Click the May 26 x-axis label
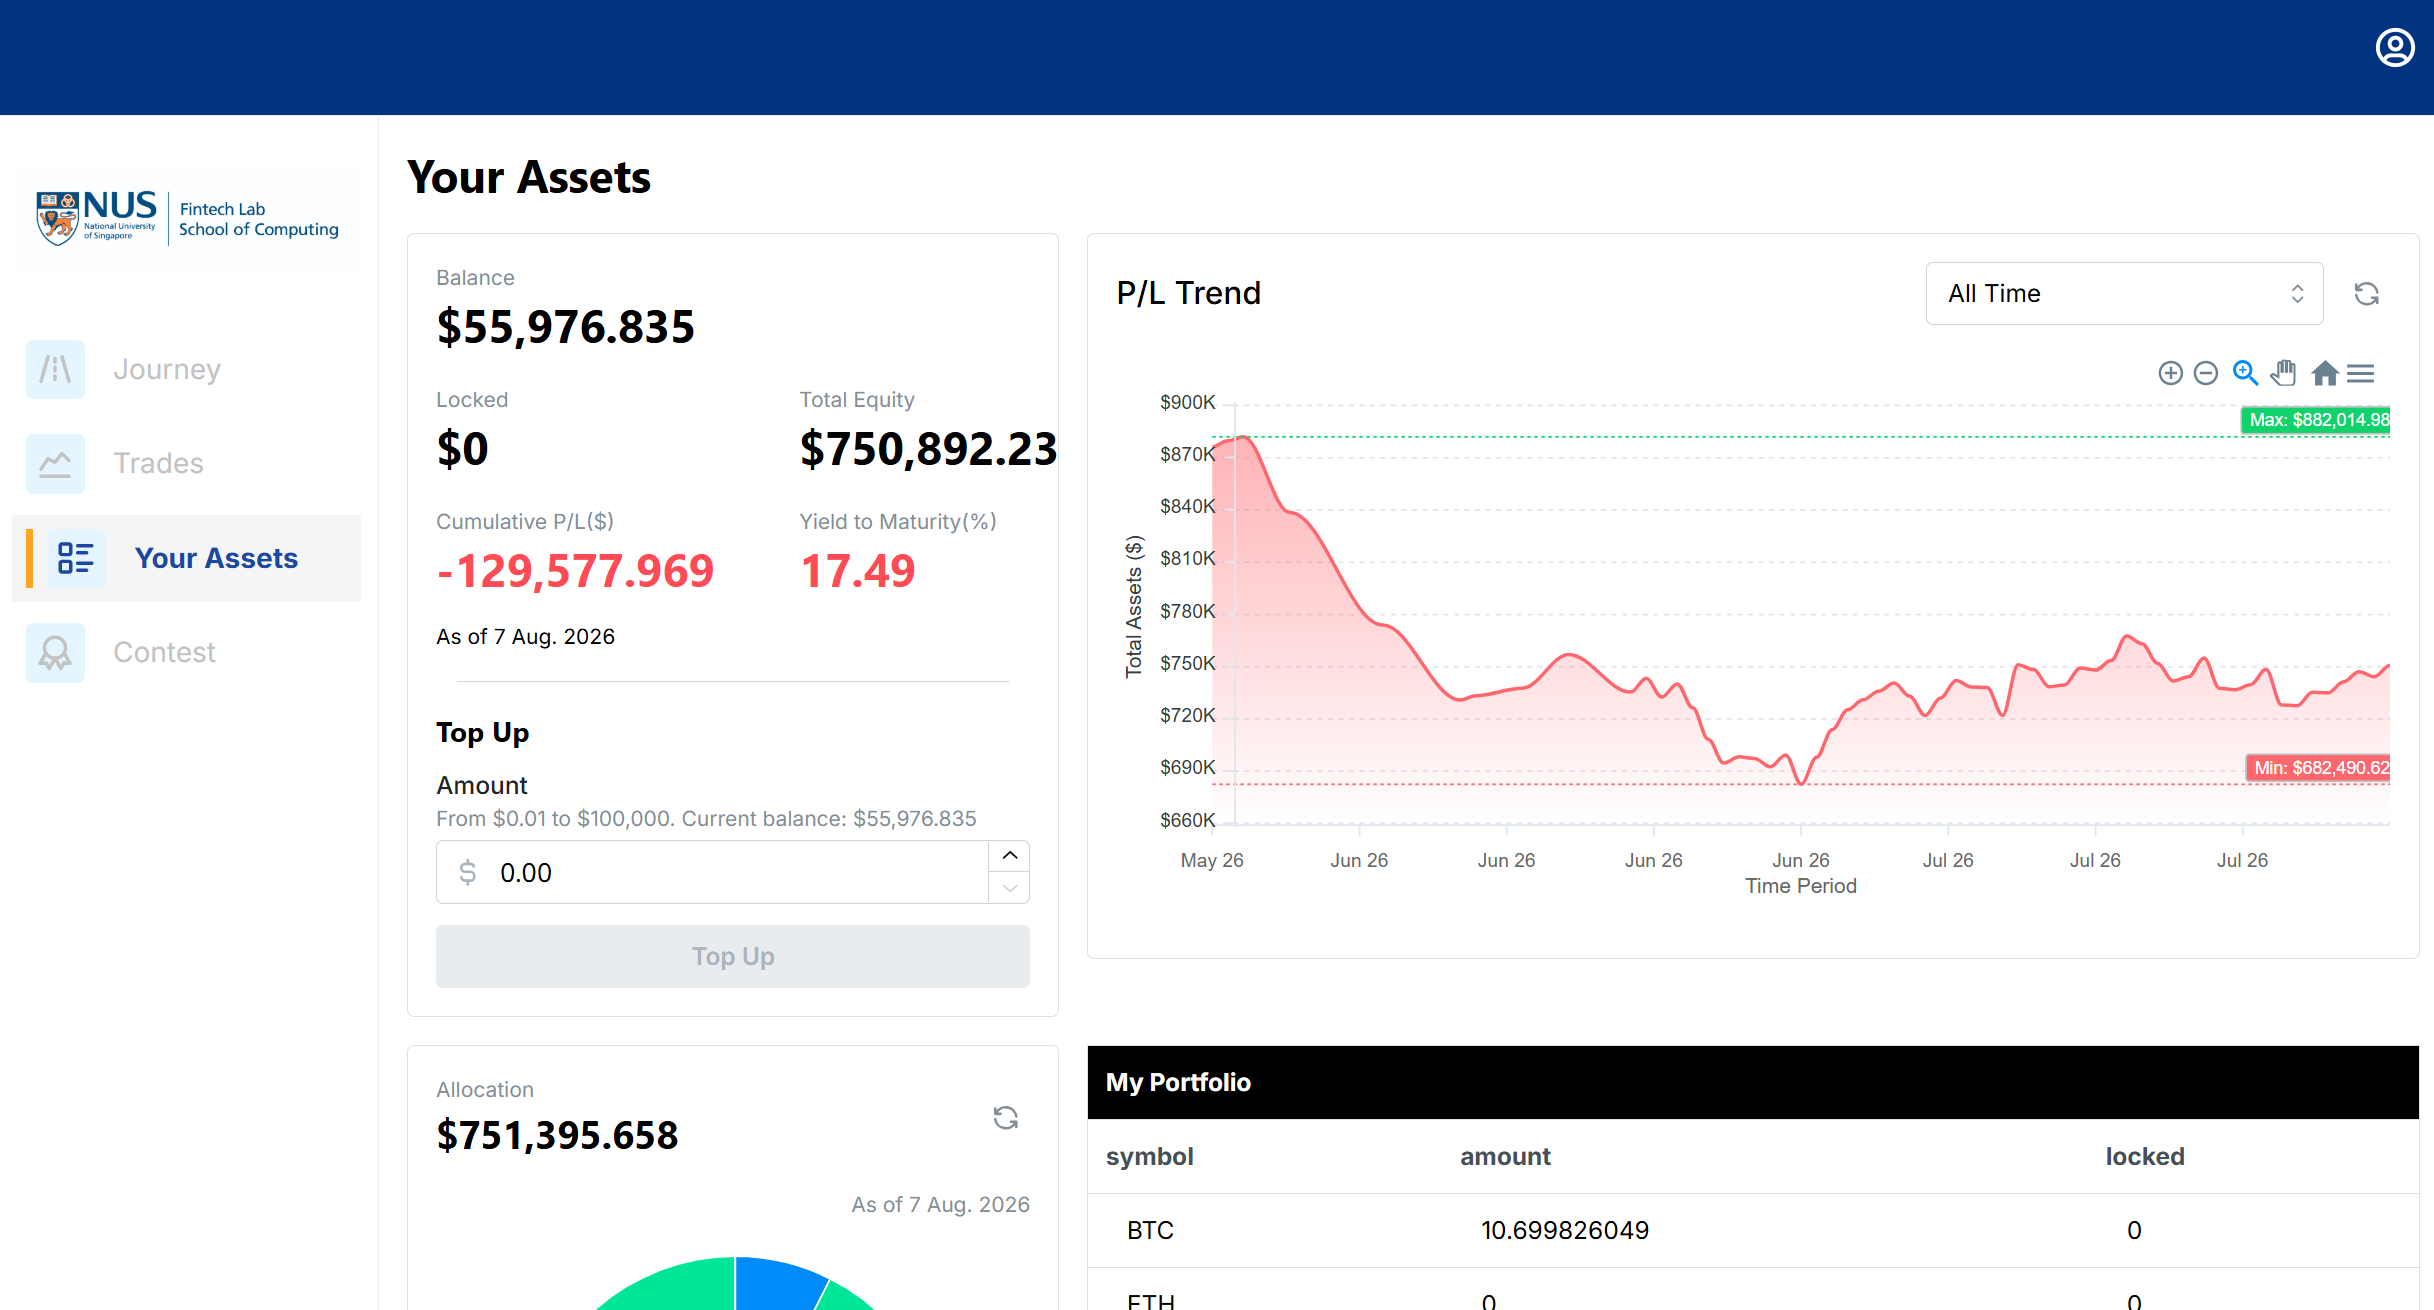The width and height of the screenshot is (2434, 1310). click(1212, 860)
